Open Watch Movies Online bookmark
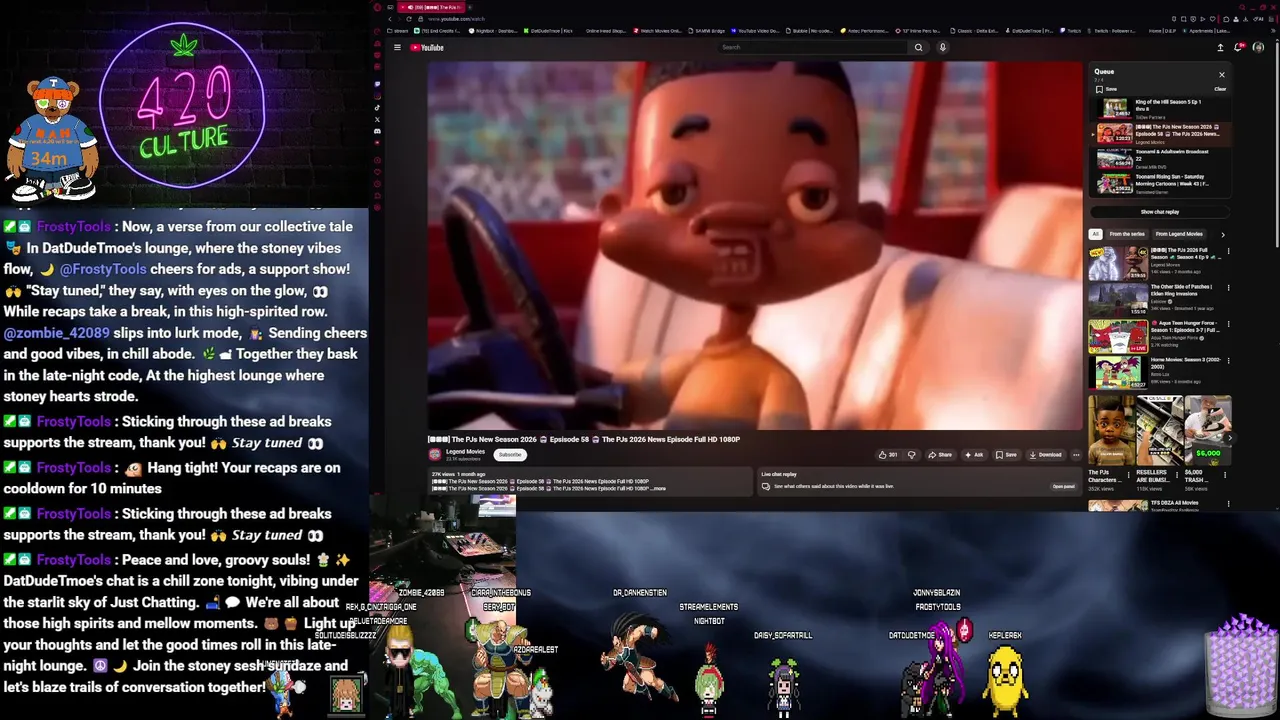Viewport: 1280px width, 720px height. 658,31
